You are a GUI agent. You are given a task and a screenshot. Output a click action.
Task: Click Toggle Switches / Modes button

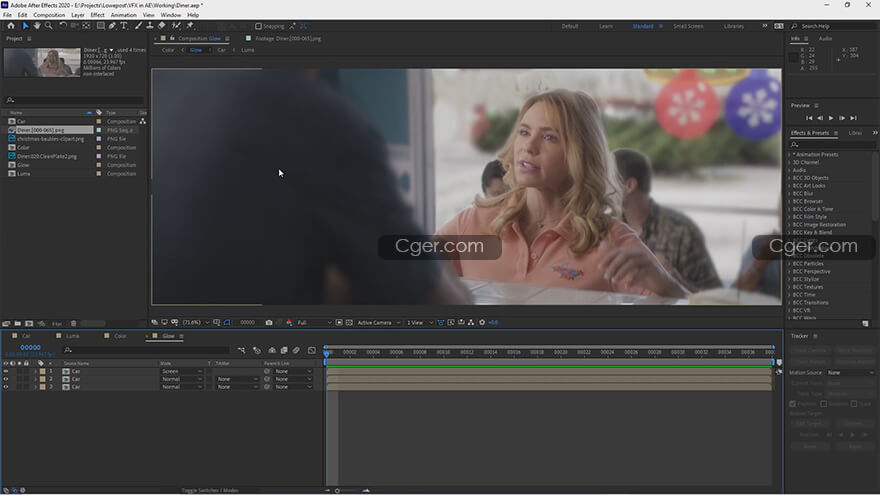pyautogui.click(x=210, y=491)
